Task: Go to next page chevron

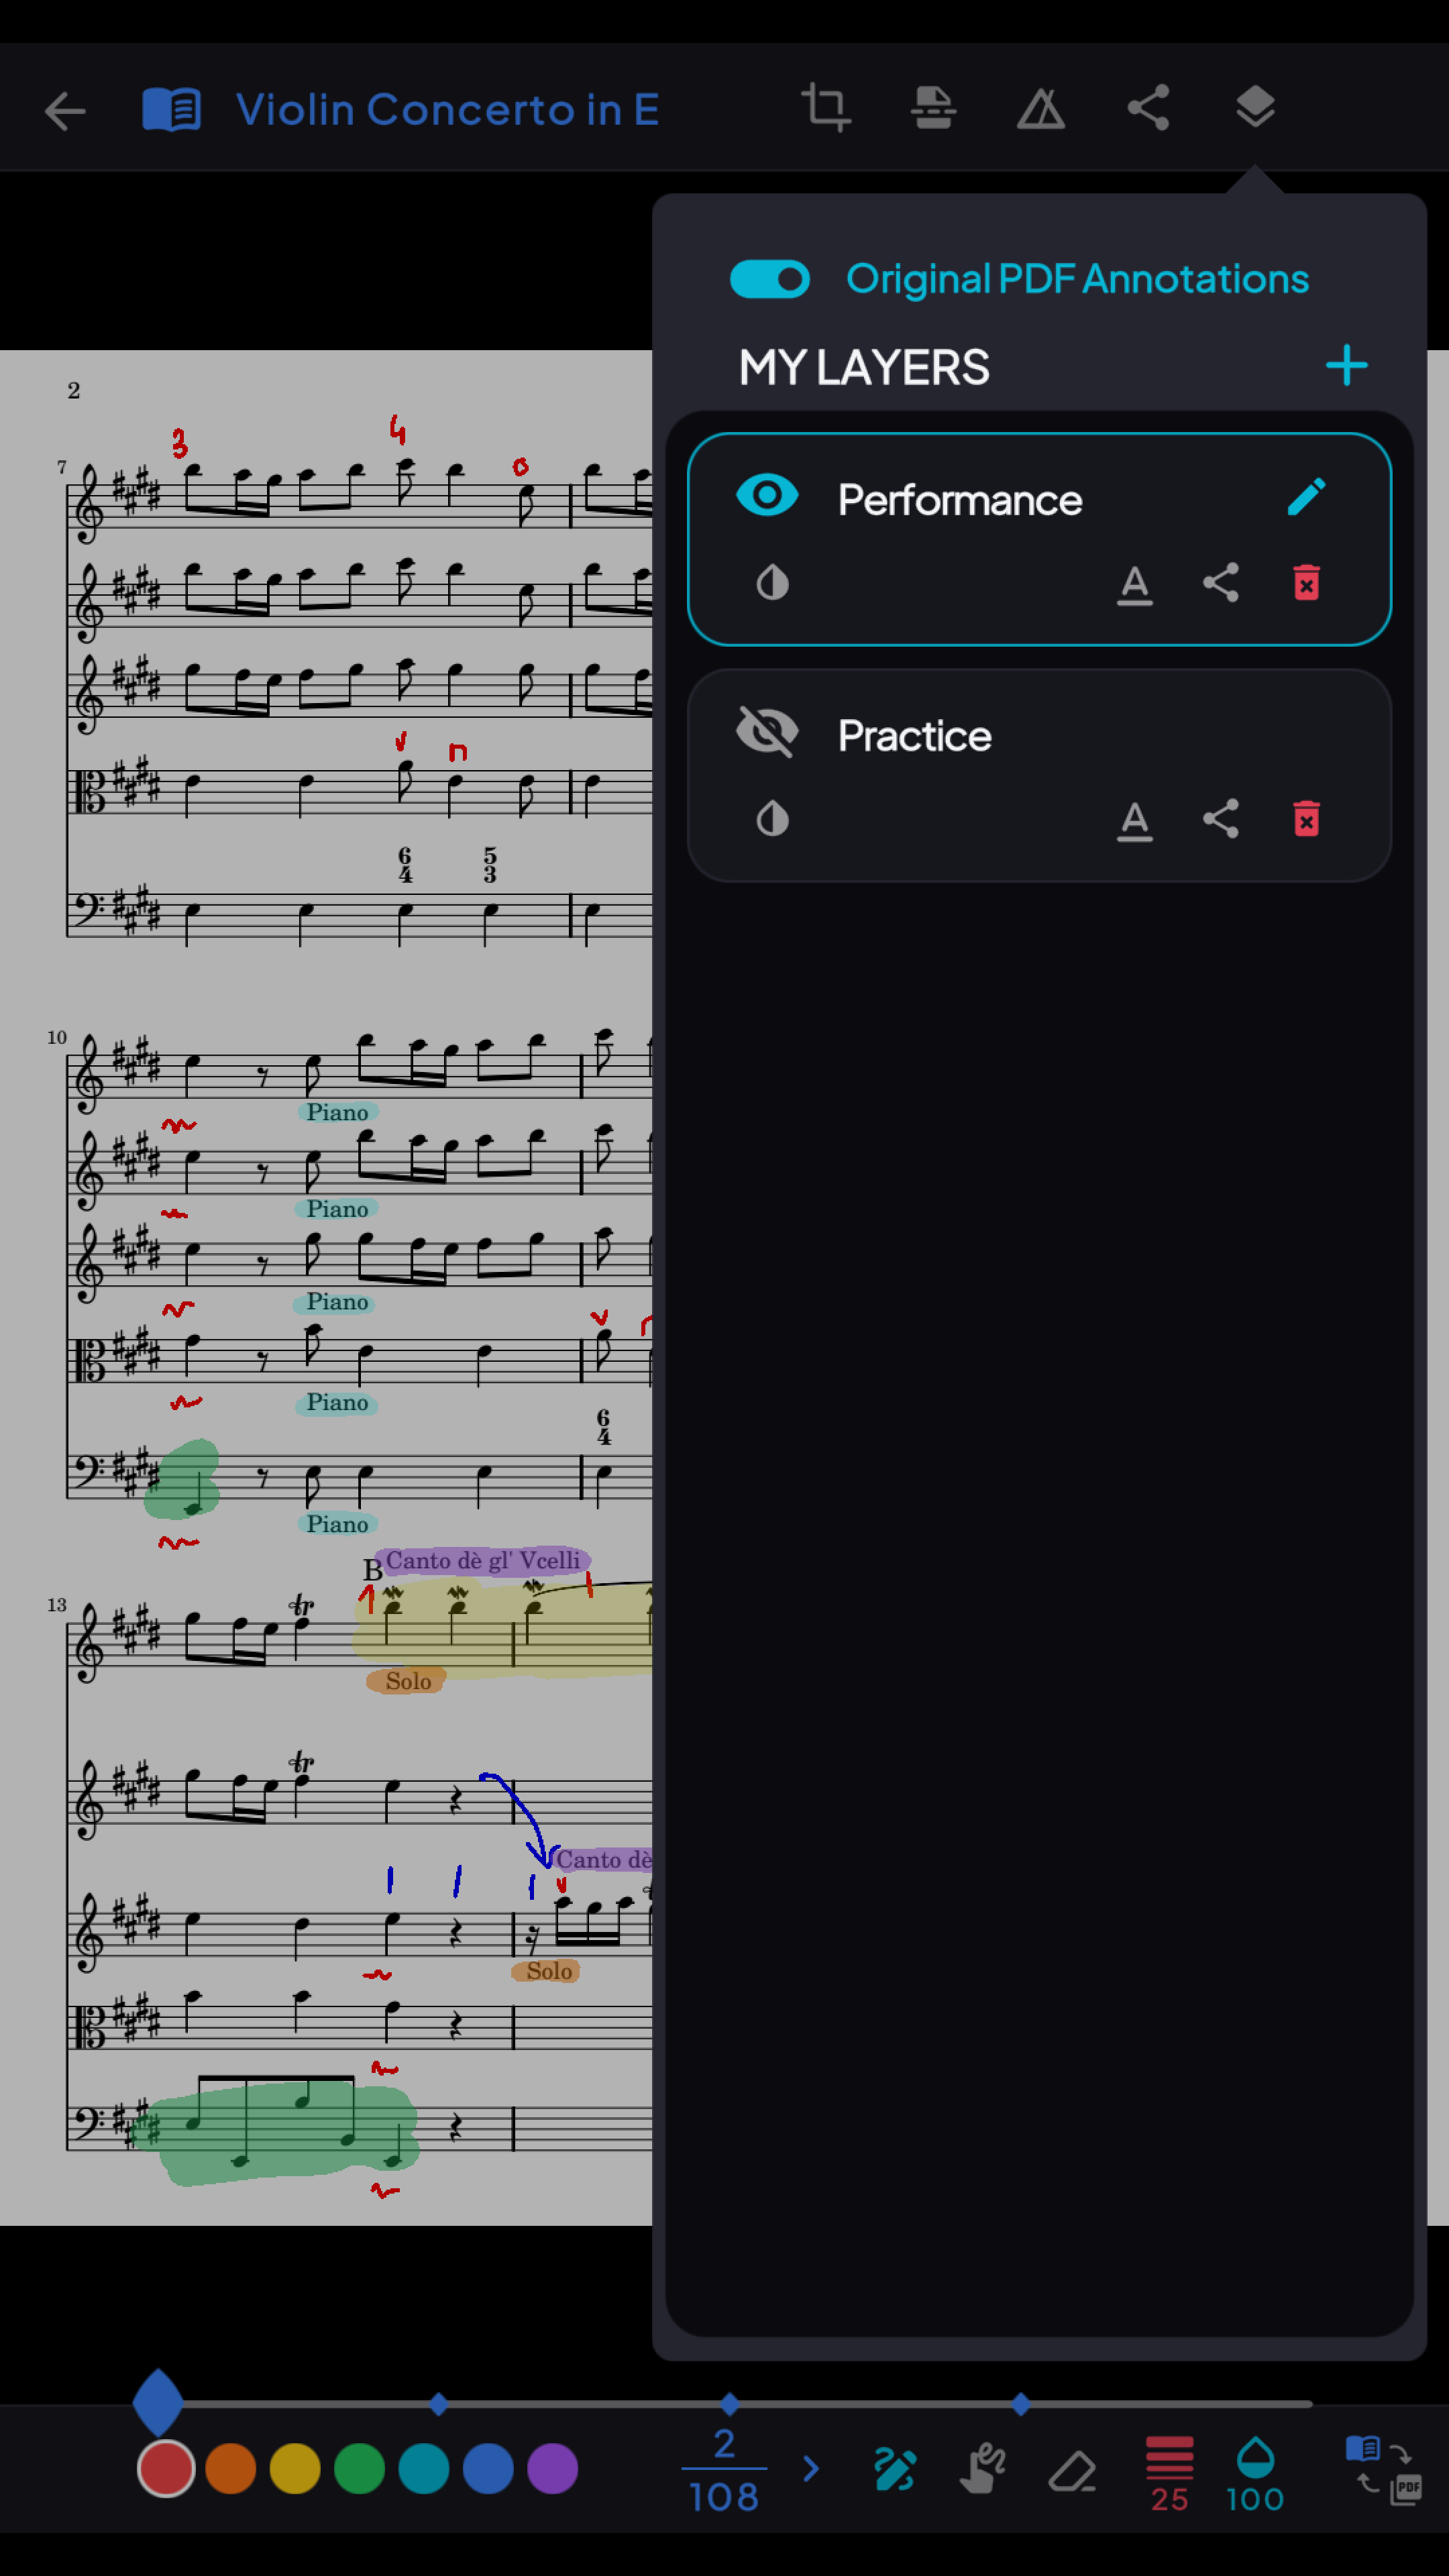Action: click(811, 2469)
